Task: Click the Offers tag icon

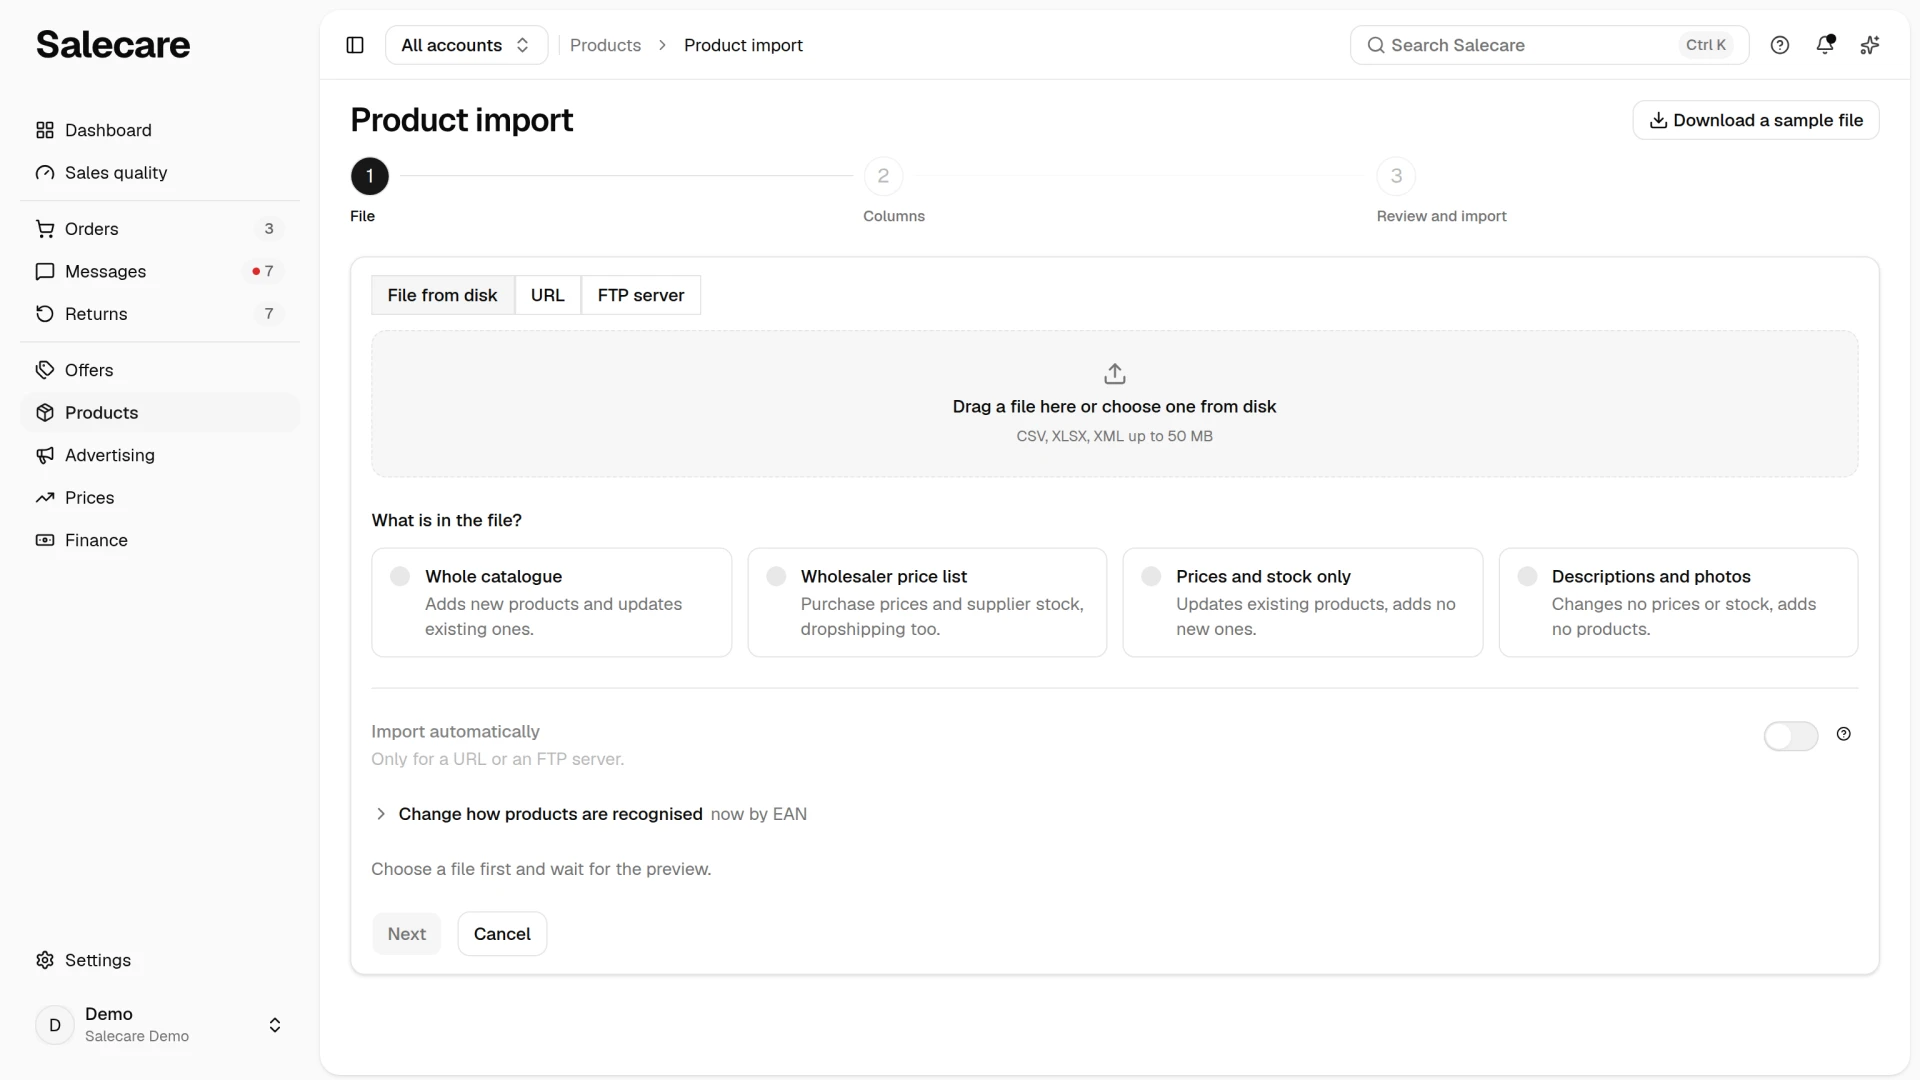Action: coord(45,370)
